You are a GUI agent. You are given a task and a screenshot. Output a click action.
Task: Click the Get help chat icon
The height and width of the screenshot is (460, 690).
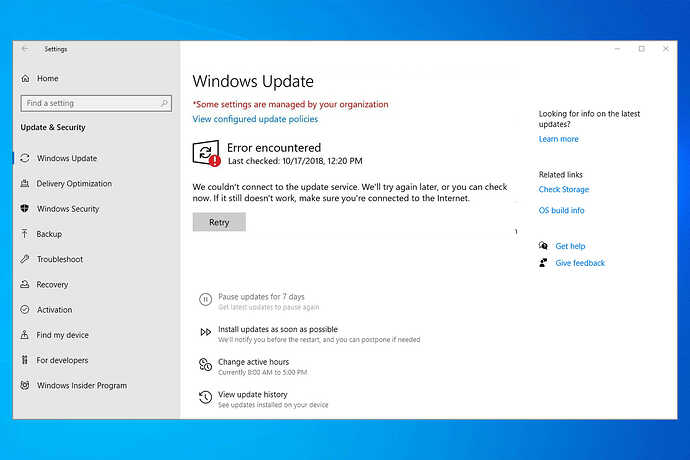coord(543,246)
